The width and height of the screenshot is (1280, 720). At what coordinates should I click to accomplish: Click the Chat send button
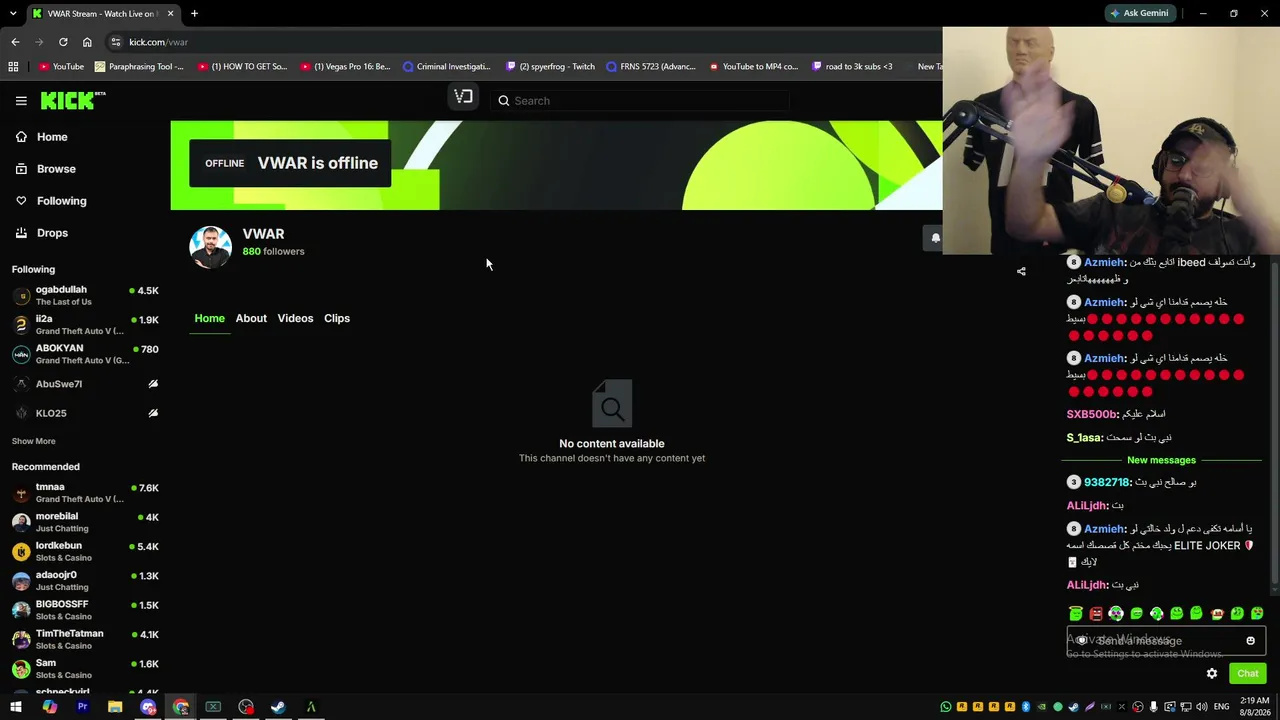(x=1247, y=674)
